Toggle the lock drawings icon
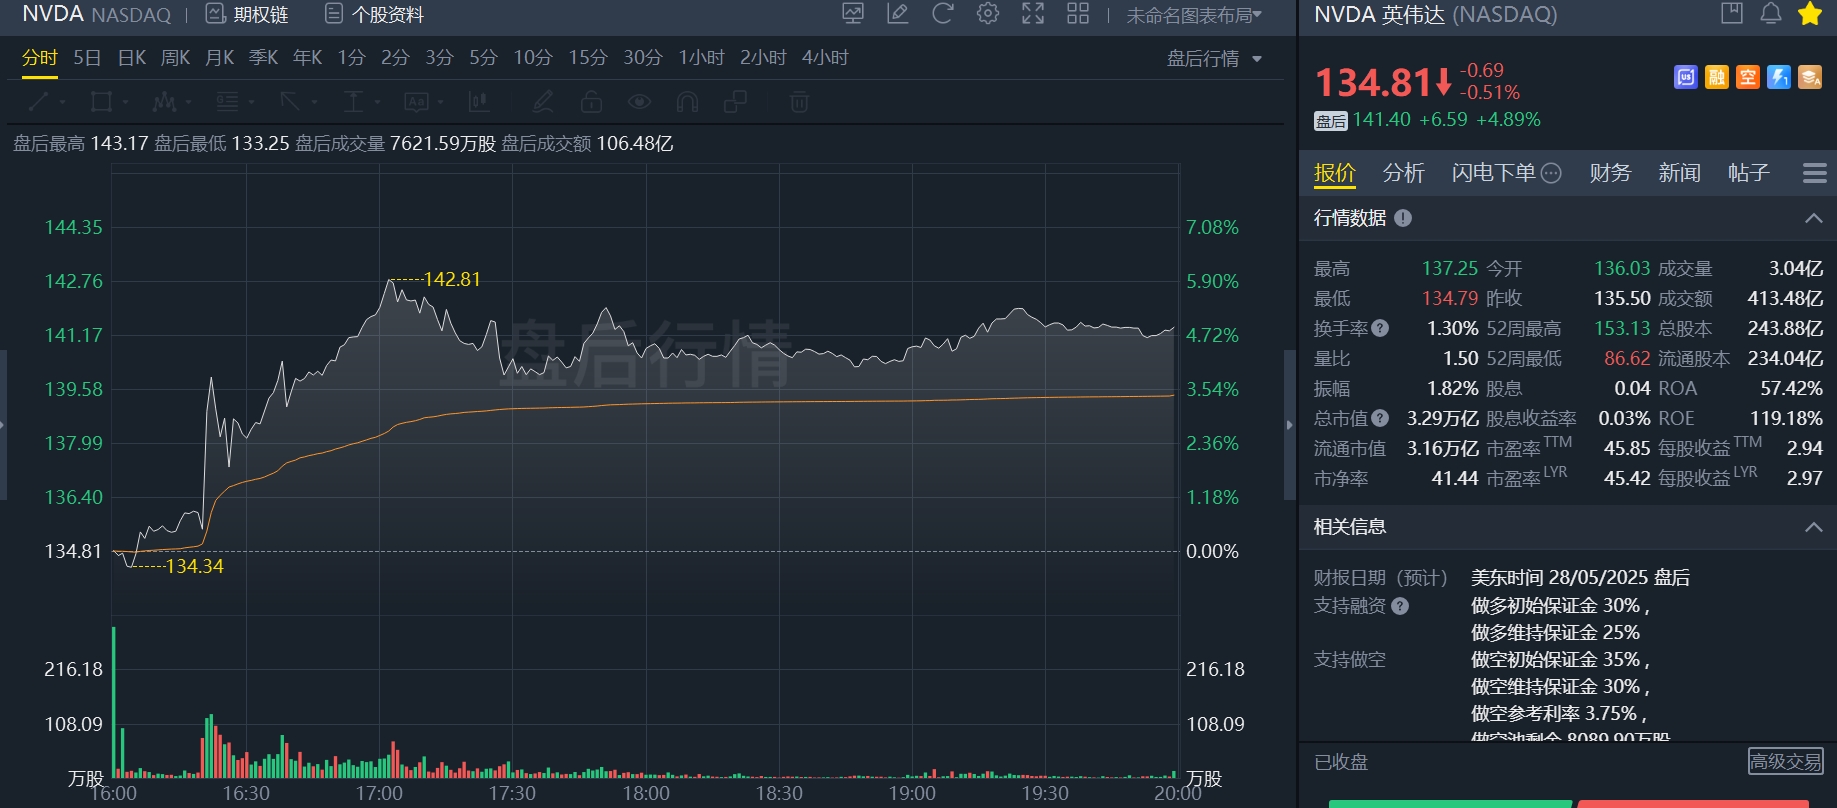Viewport: 1837px width, 808px height. coord(591,102)
